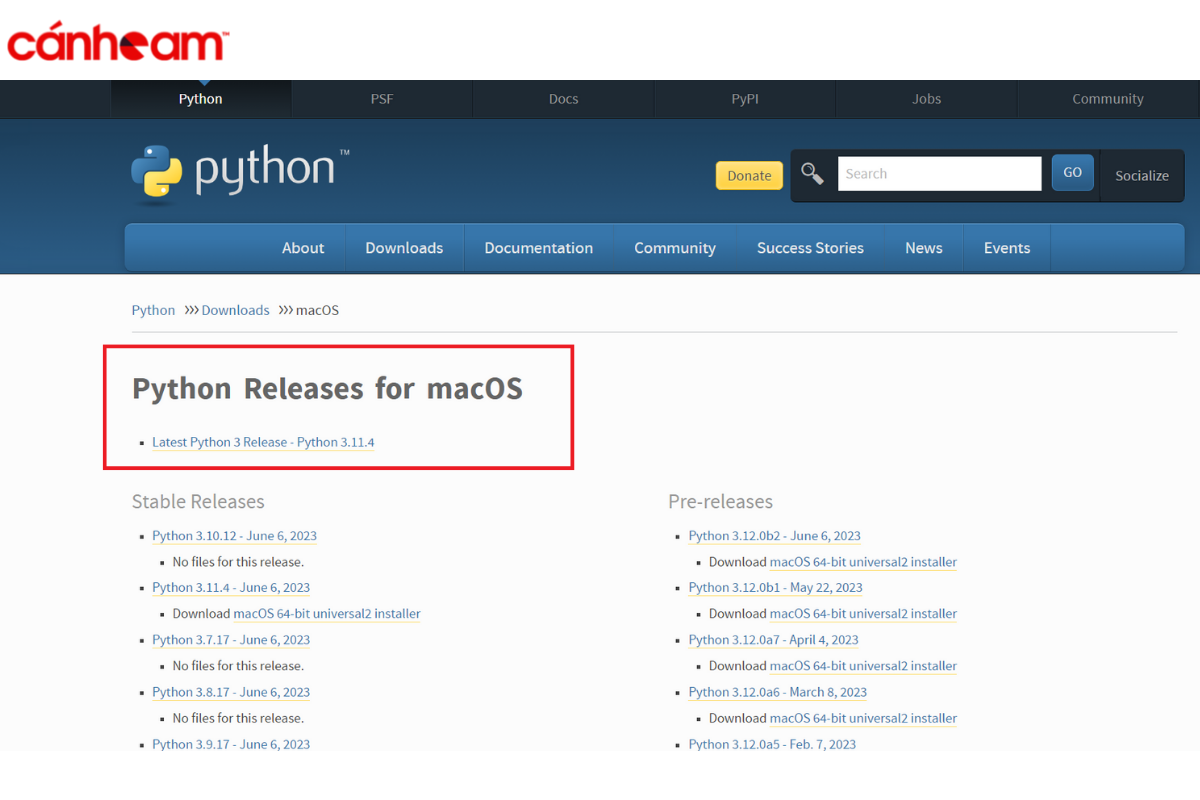Open Python 3.10.12 release link
The image size is (1200, 800).
(234, 536)
